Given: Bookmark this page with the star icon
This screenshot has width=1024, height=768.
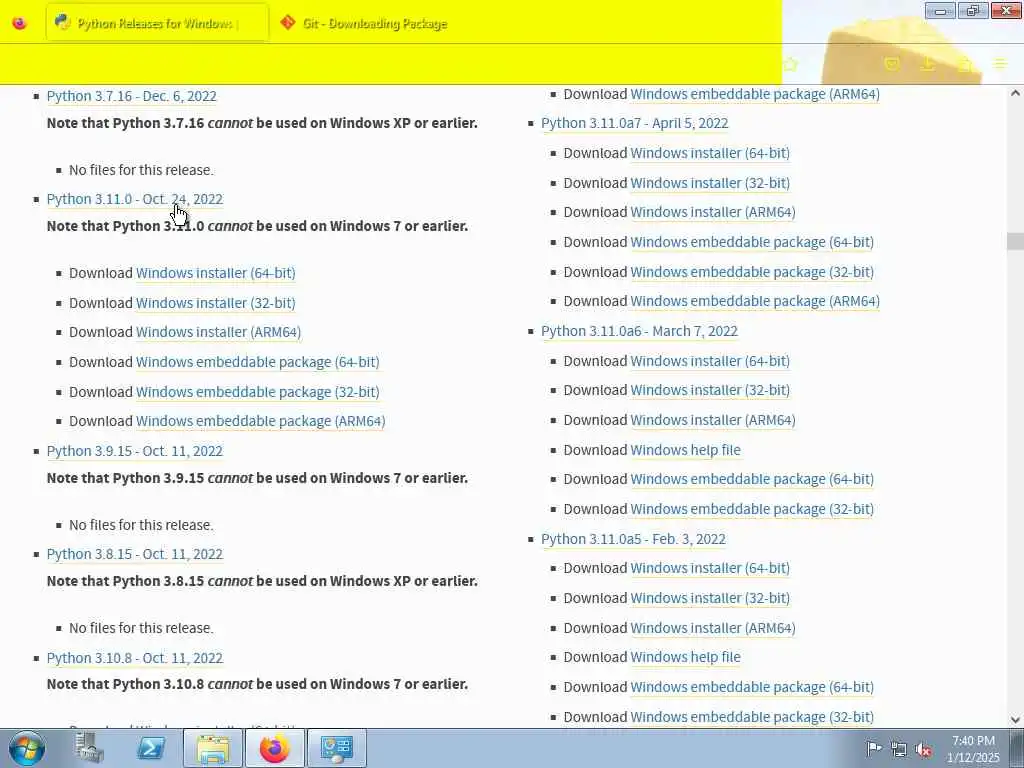Looking at the screenshot, I should click(791, 64).
